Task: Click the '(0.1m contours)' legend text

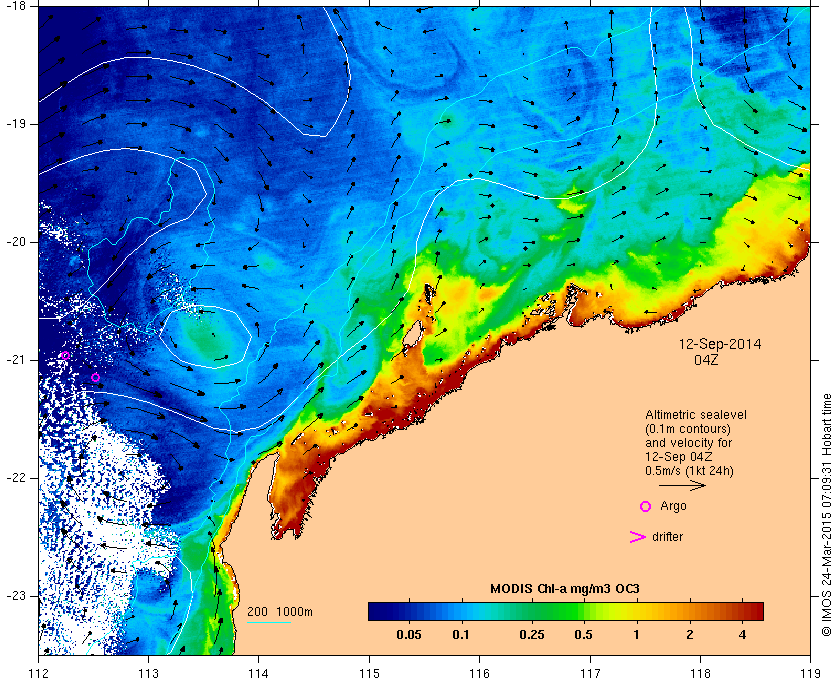Action: (688, 429)
